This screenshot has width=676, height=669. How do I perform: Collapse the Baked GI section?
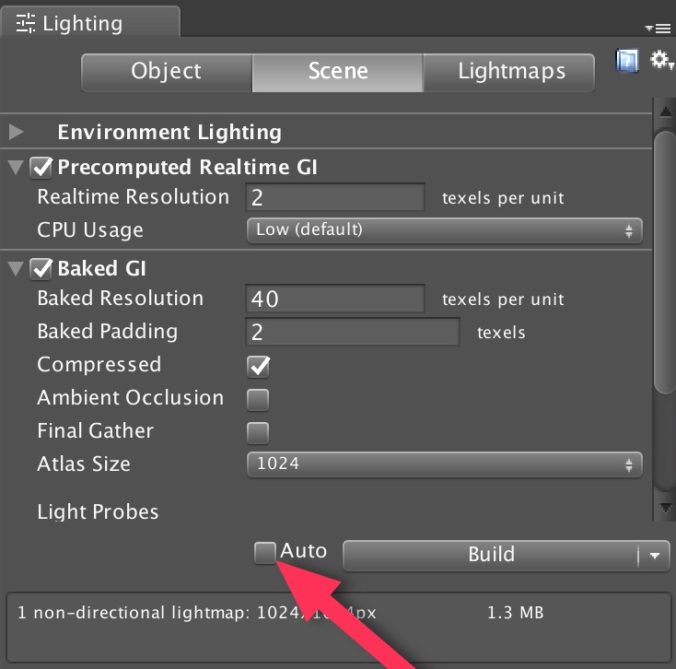[16, 269]
